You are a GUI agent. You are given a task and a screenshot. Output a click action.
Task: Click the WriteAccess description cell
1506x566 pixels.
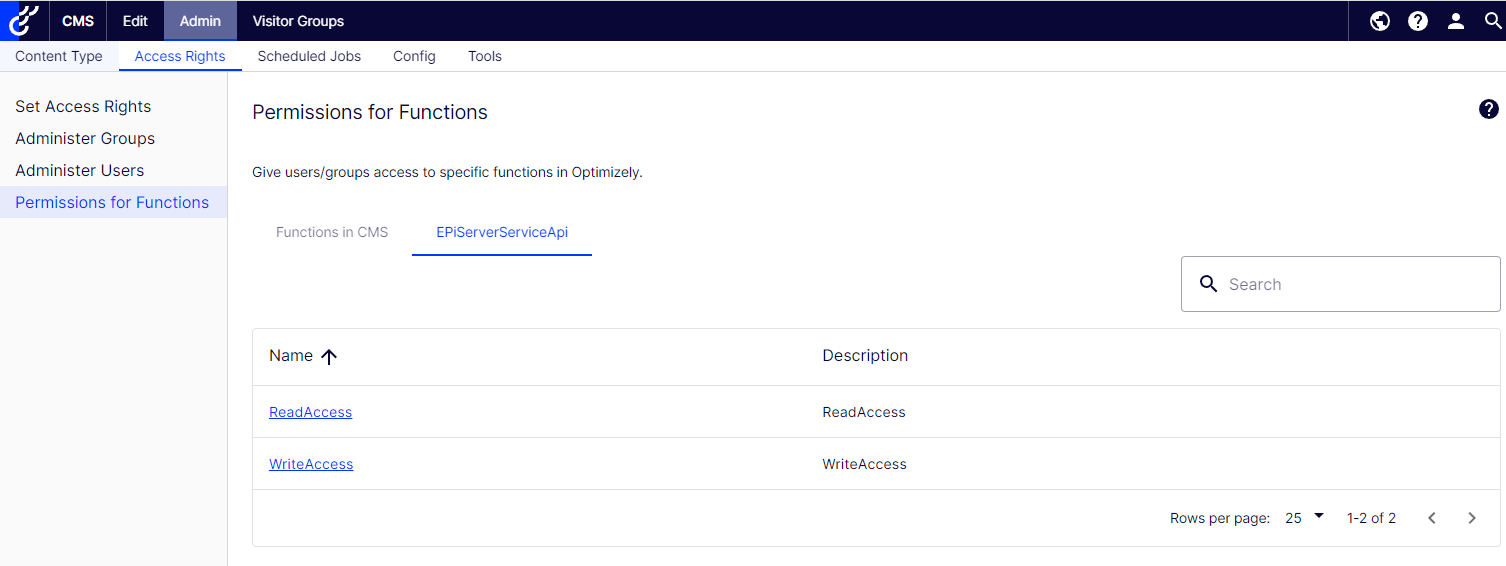click(x=865, y=464)
